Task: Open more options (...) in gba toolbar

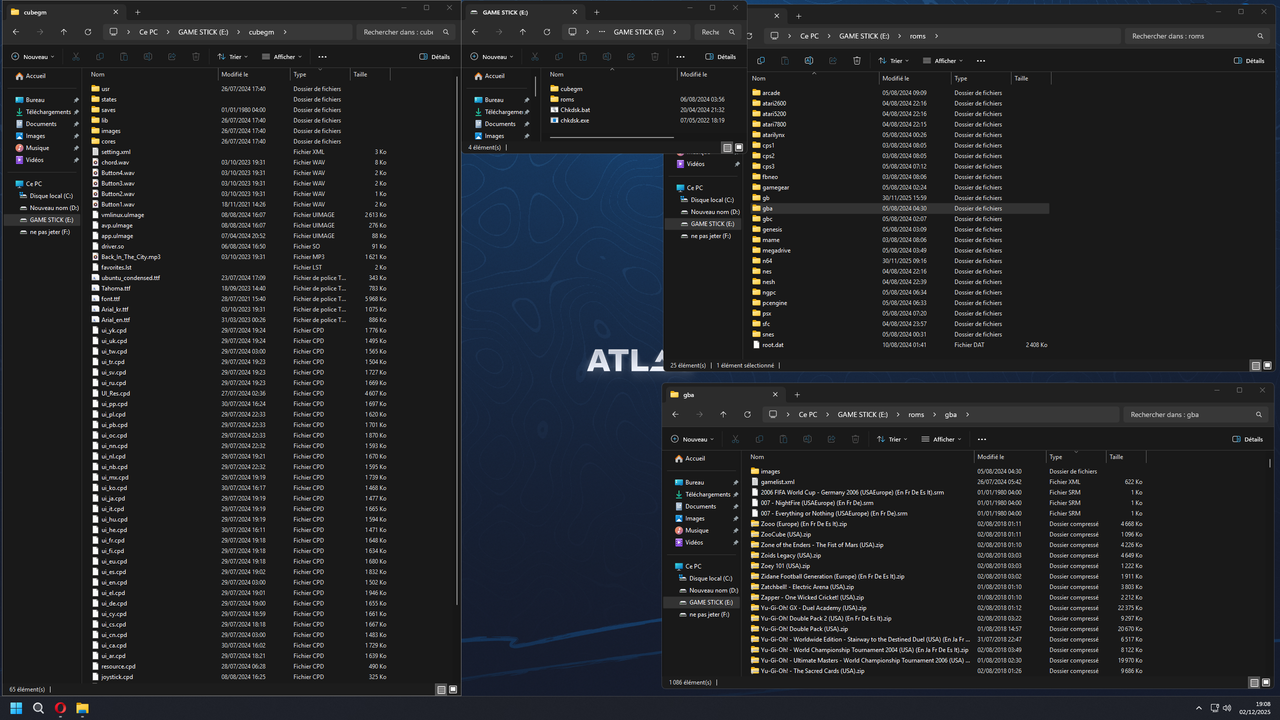Action: point(982,439)
